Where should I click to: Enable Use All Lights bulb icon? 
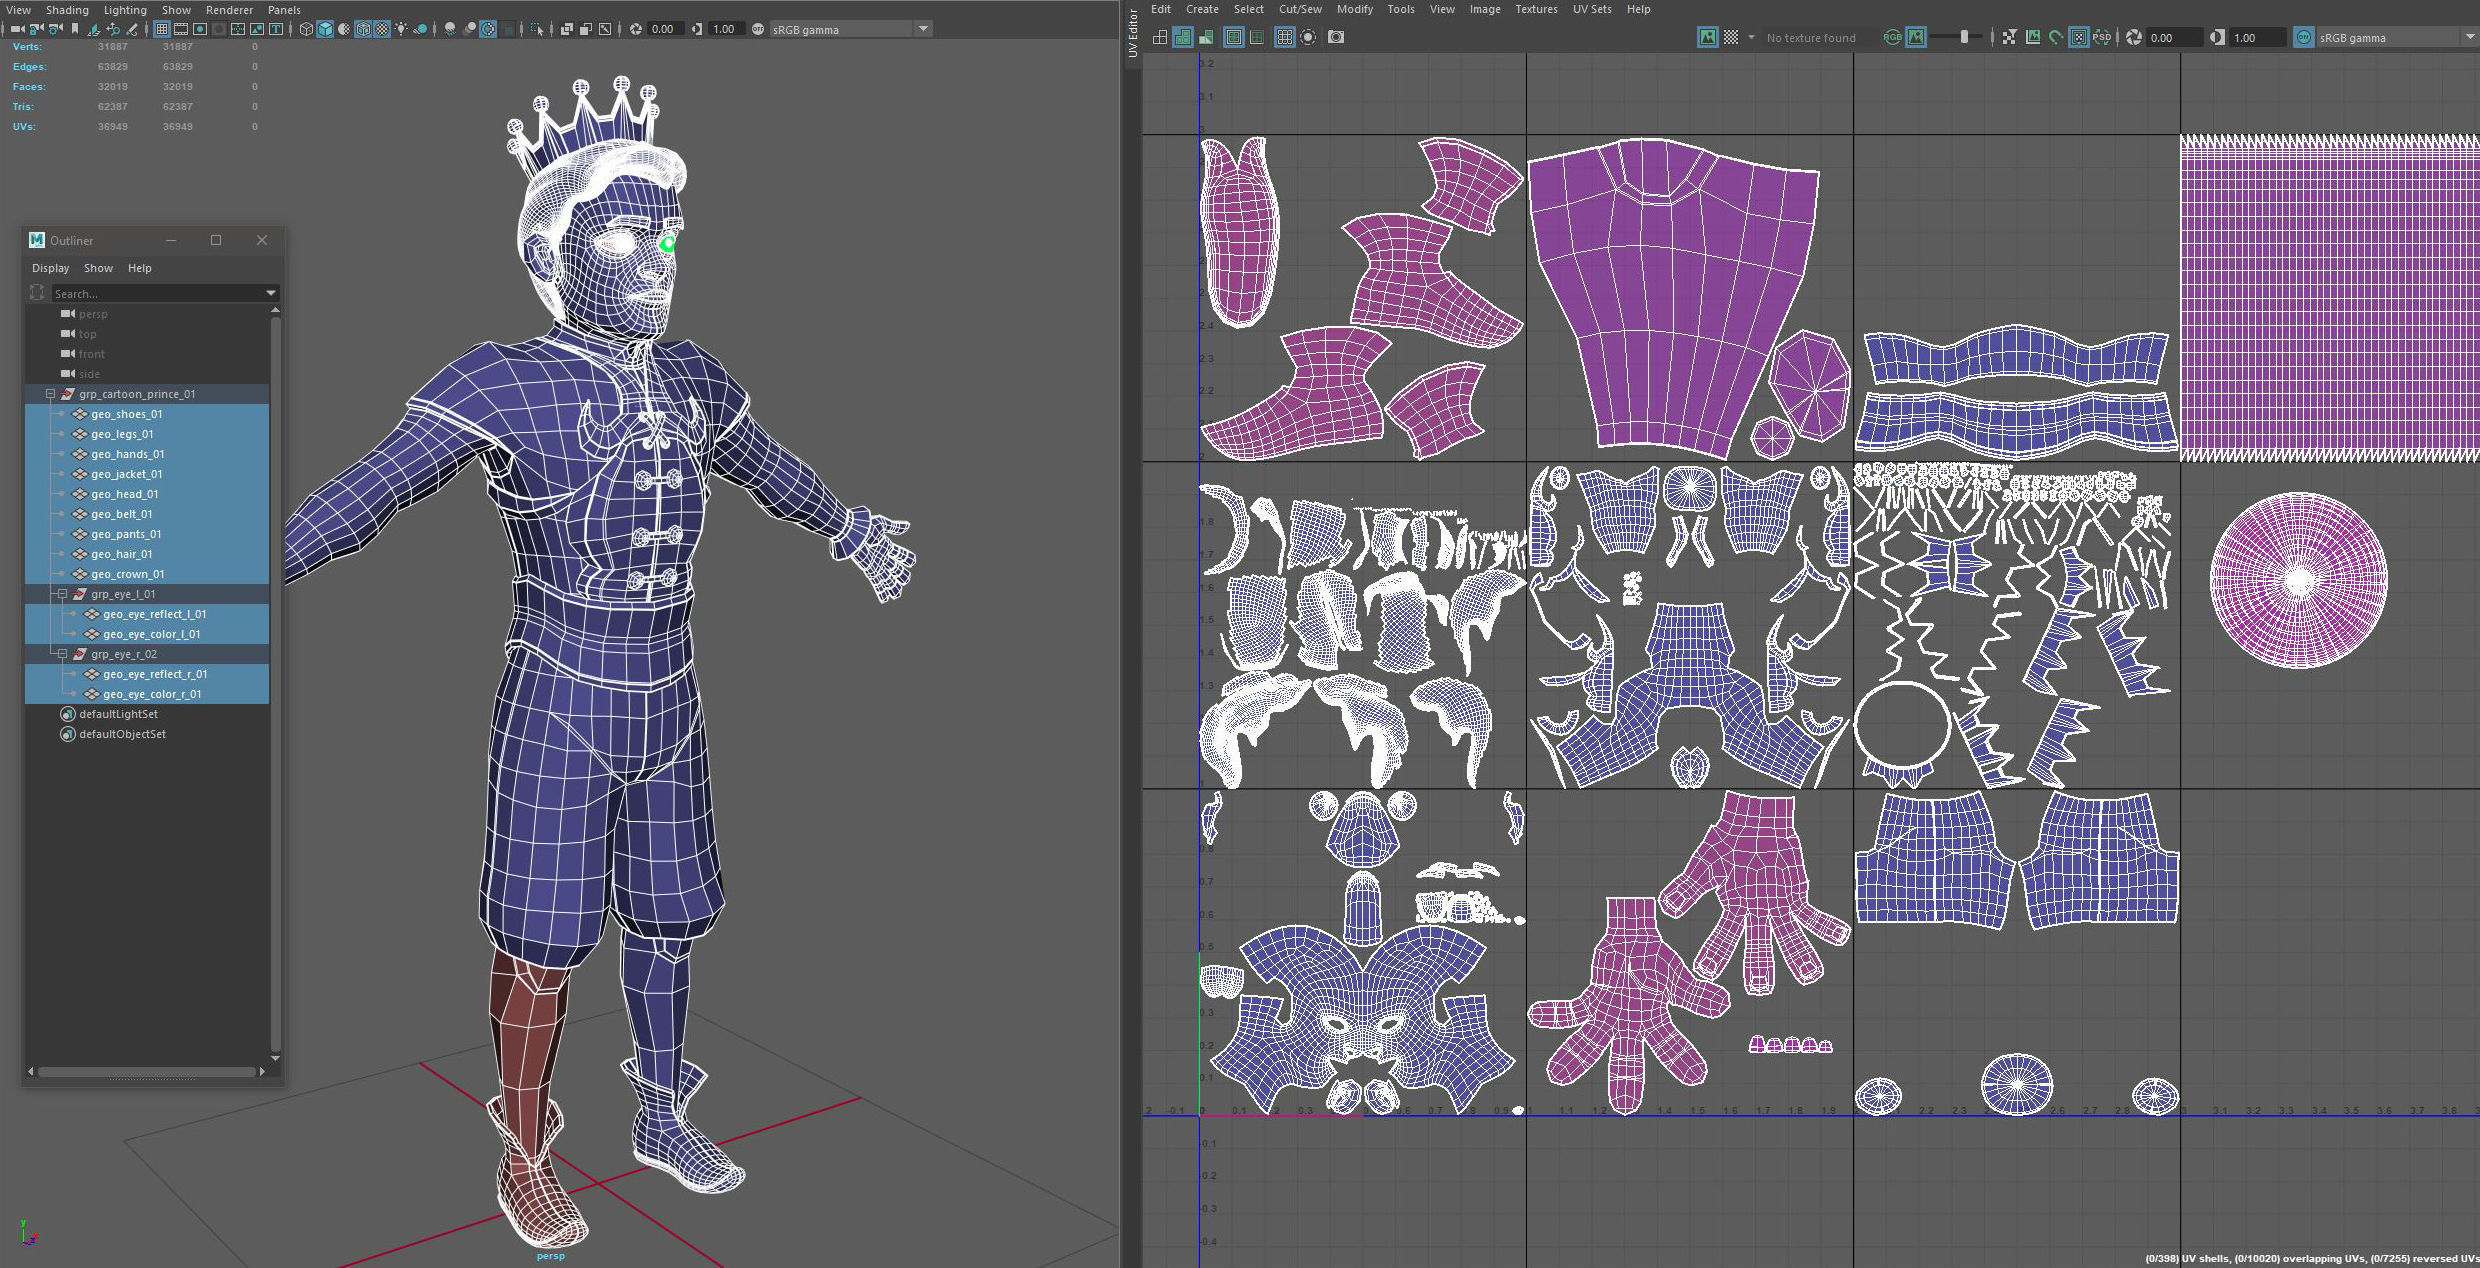(x=401, y=29)
